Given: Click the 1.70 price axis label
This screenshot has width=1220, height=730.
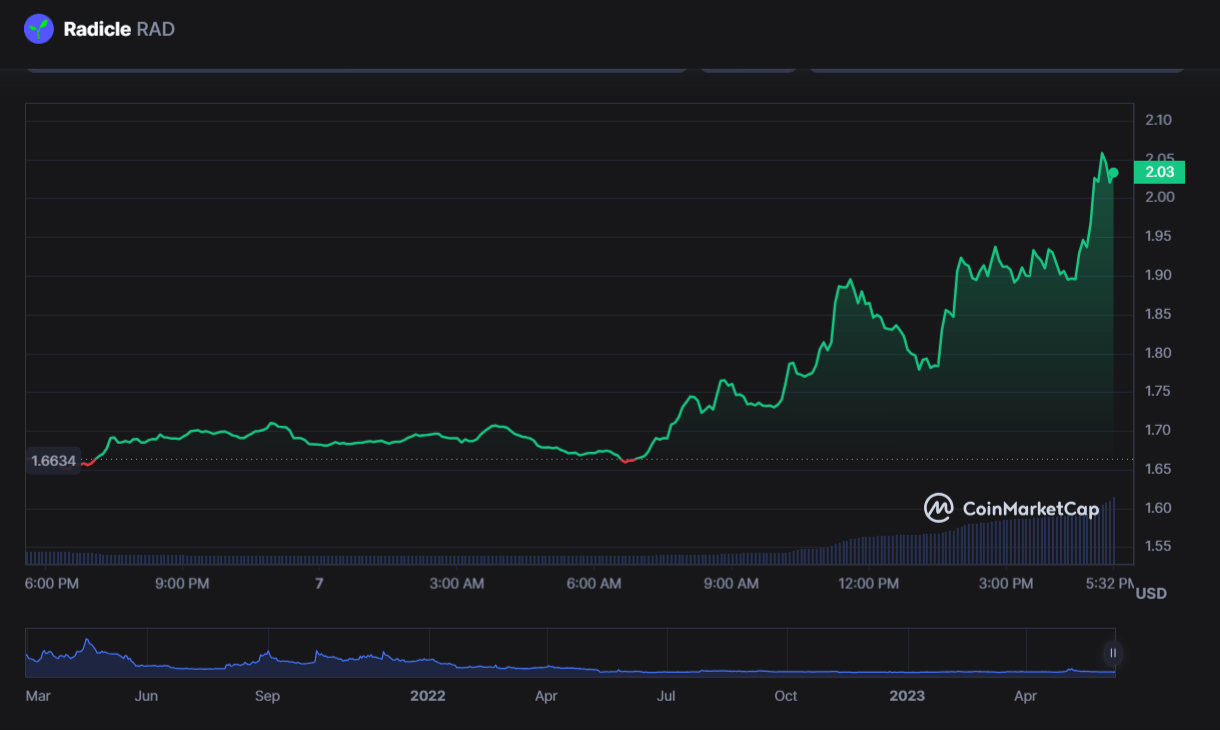Looking at the screenshot, I should click(x=1158, y=431).
